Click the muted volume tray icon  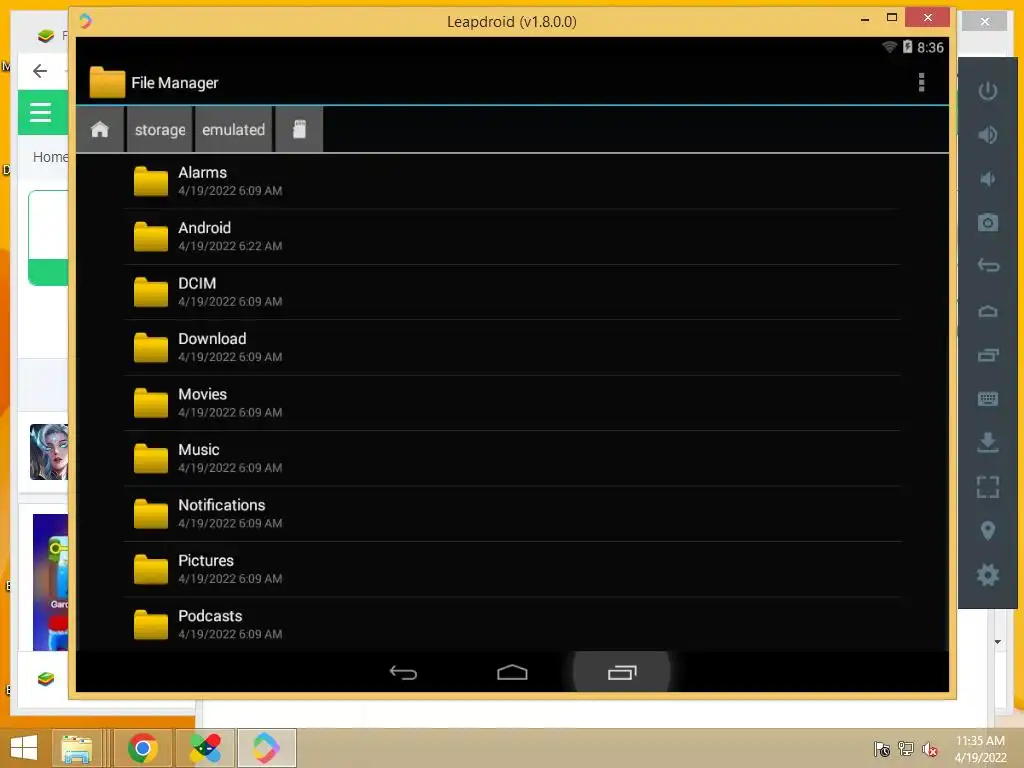pos(929,749)
